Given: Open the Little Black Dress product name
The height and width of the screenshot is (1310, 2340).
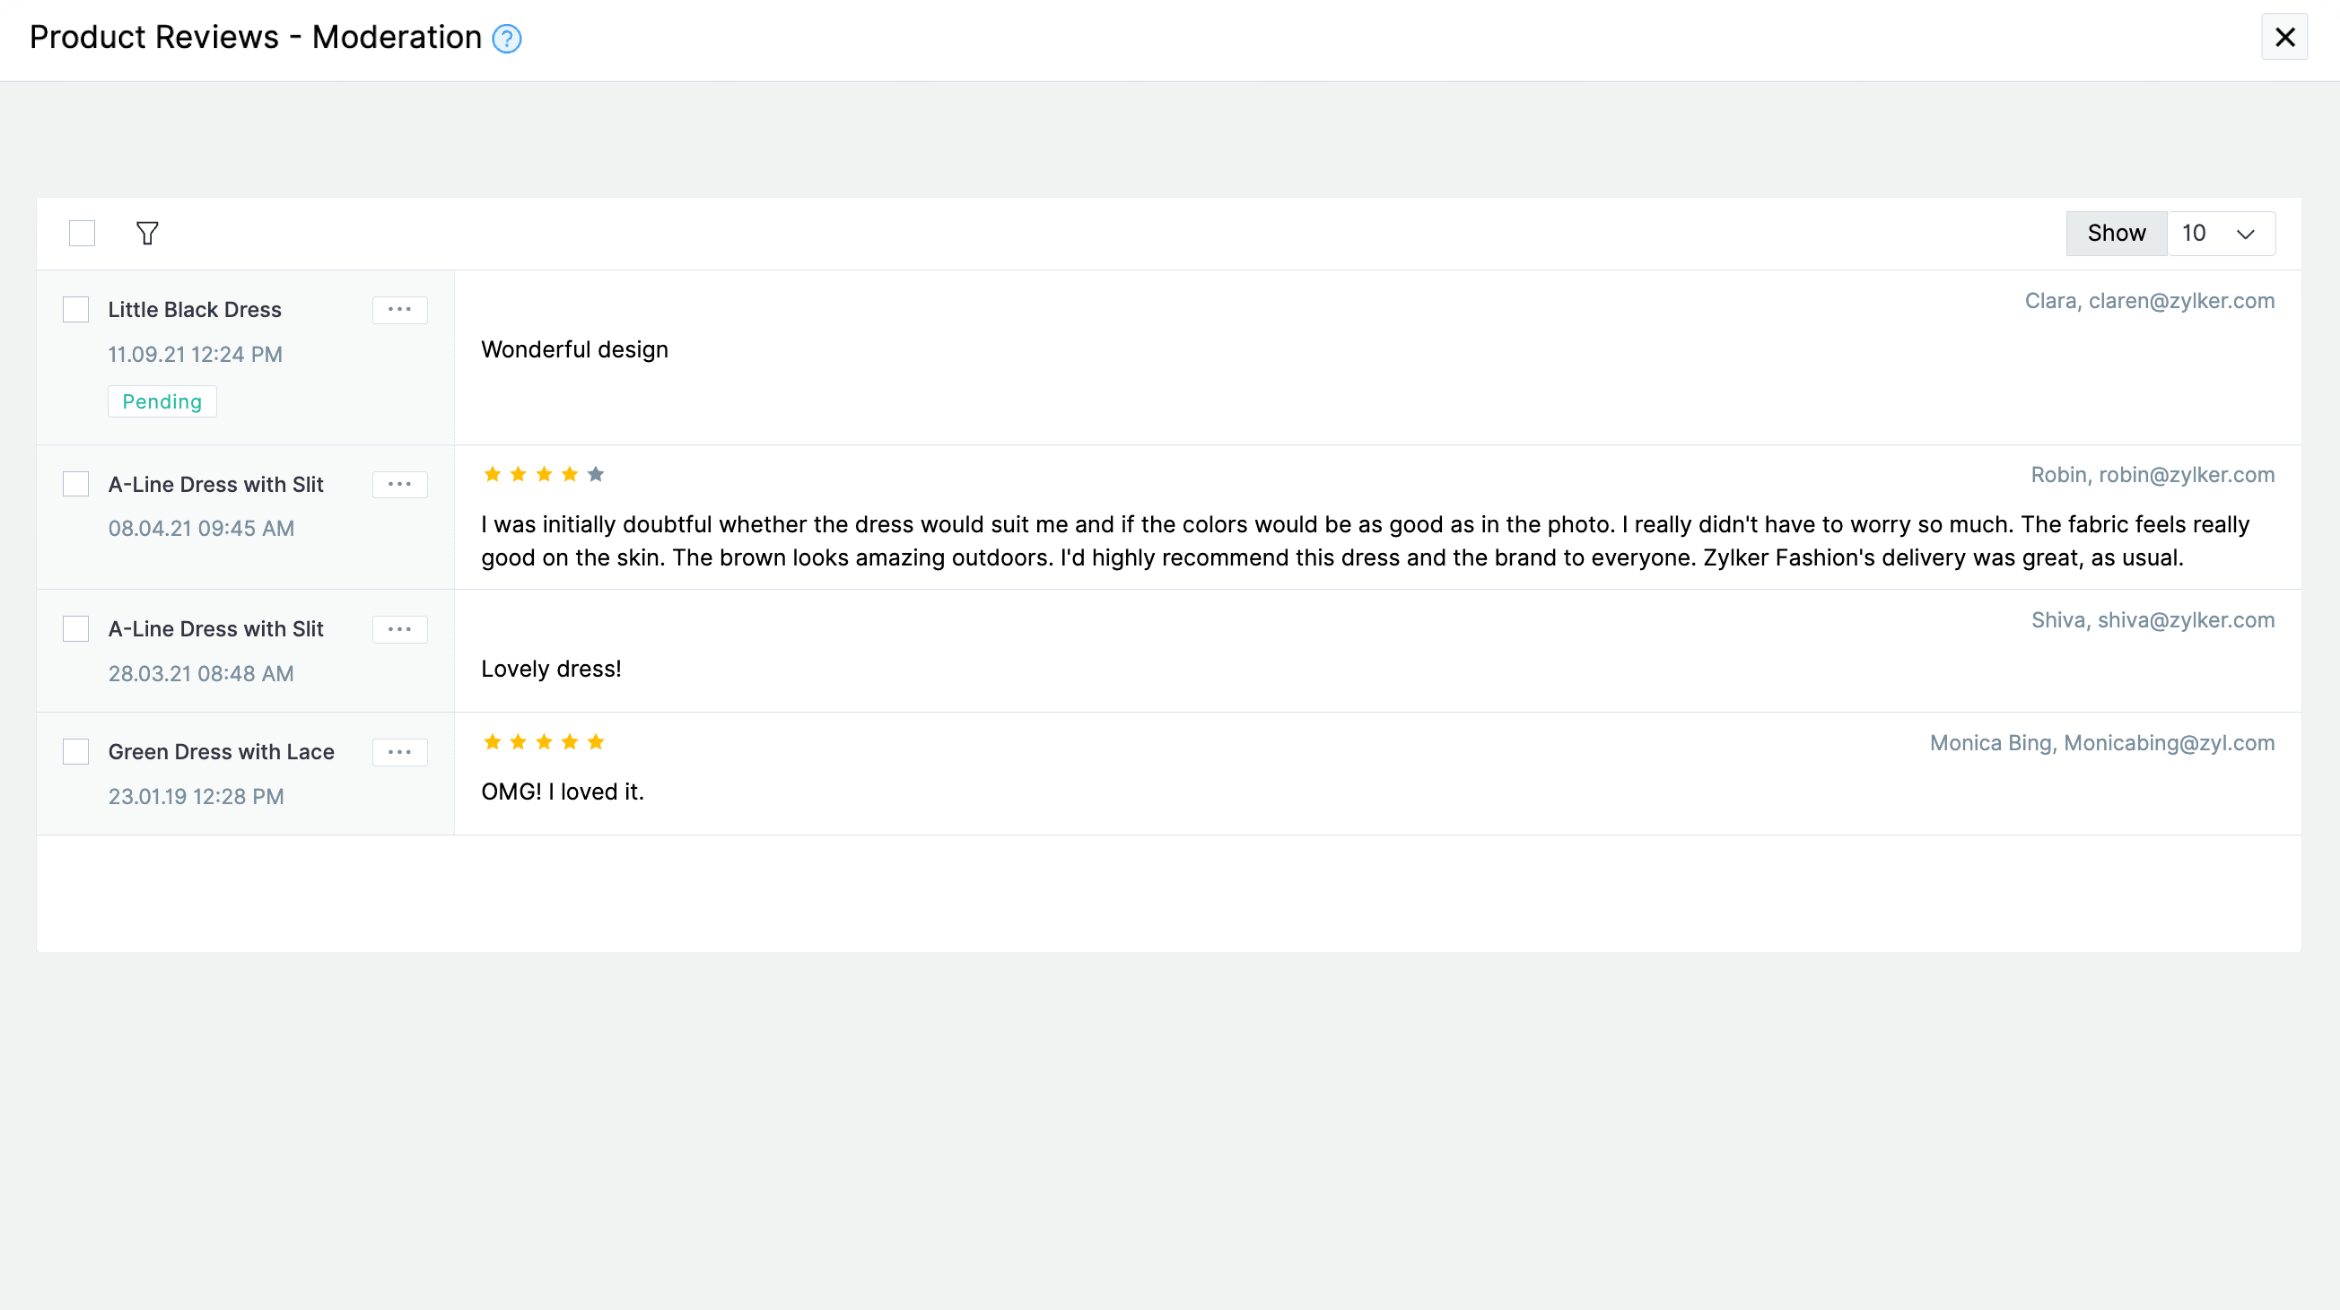Looking at the screenshot, I should point(195,310).
